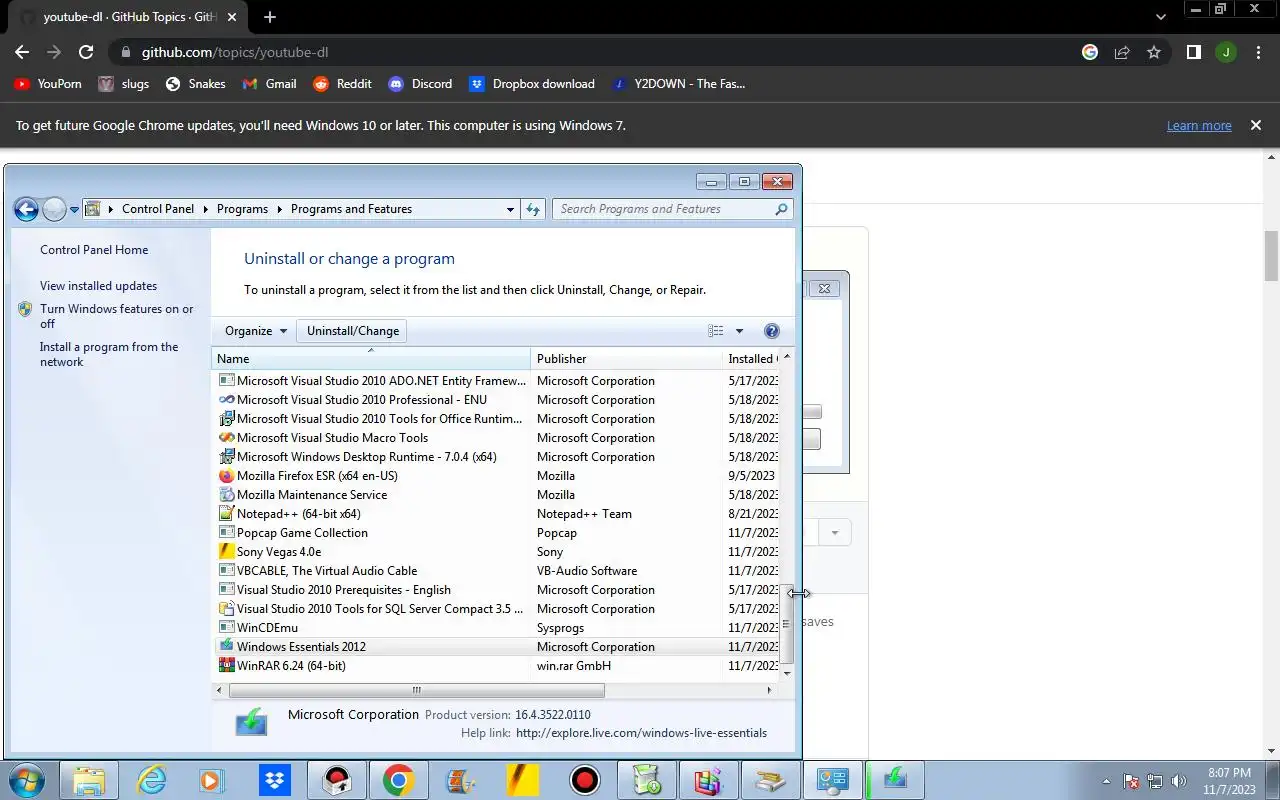The image size is (1280, 800).
Task: Click the volume speaker tray icon
Action: (x=1179, y=781)
